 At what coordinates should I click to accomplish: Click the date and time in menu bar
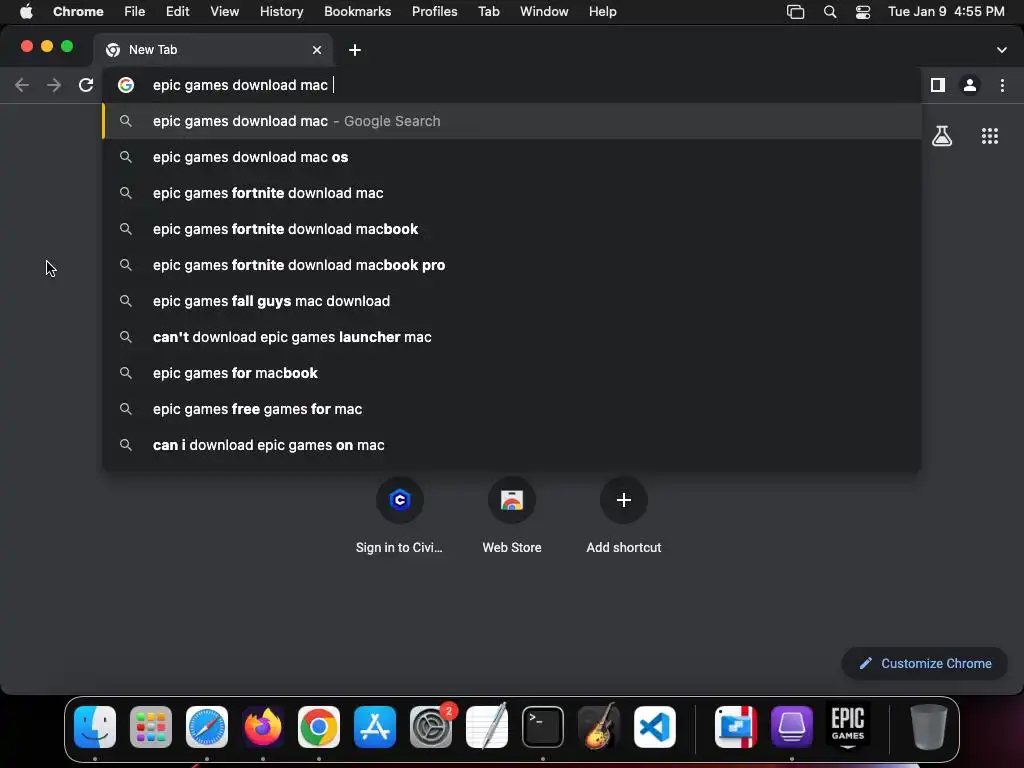tap(946, 12)
